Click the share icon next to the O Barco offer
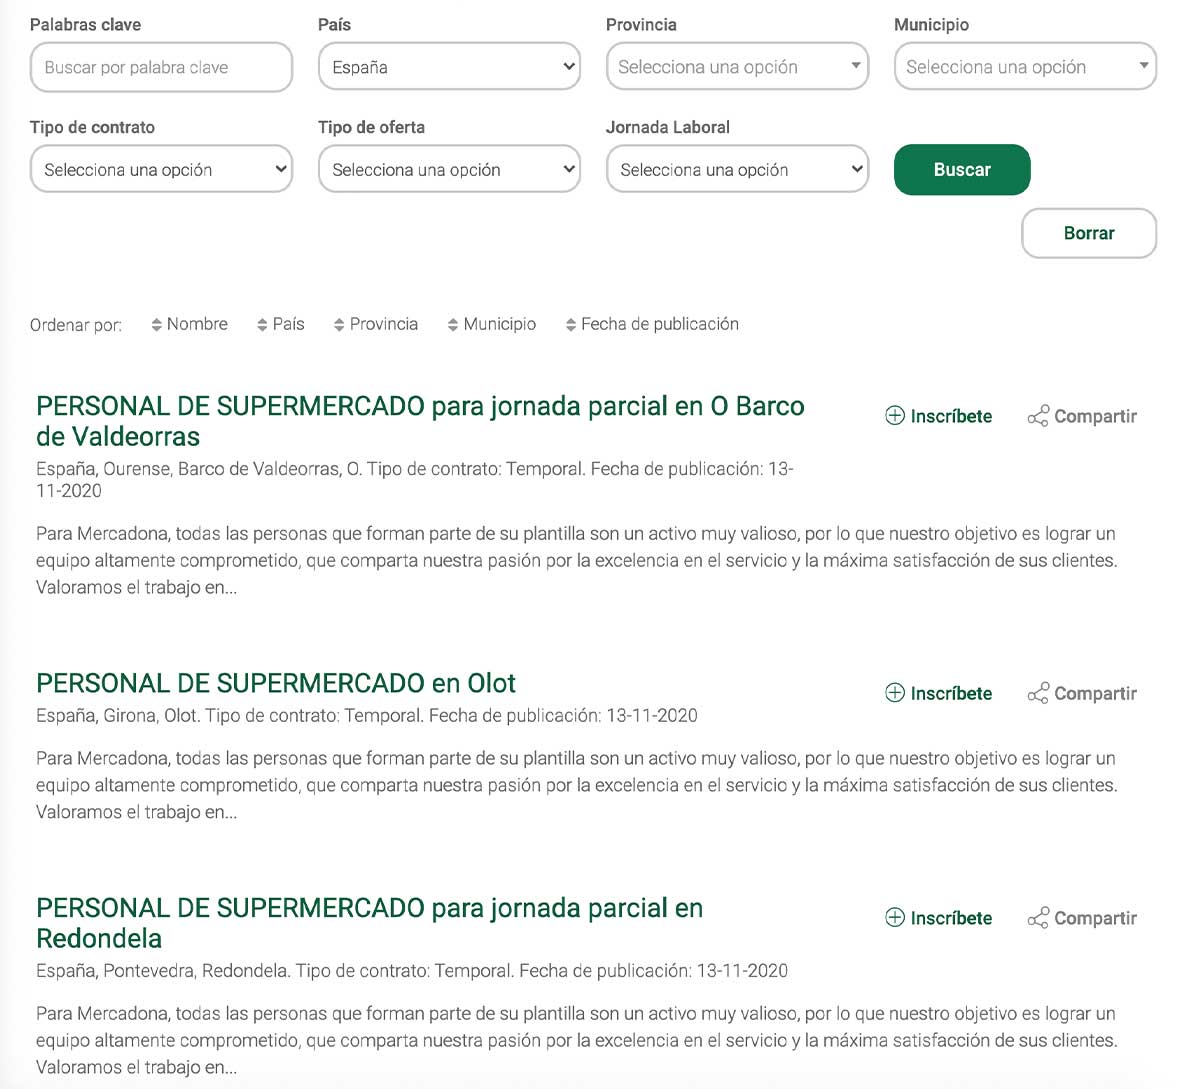 1040,416
